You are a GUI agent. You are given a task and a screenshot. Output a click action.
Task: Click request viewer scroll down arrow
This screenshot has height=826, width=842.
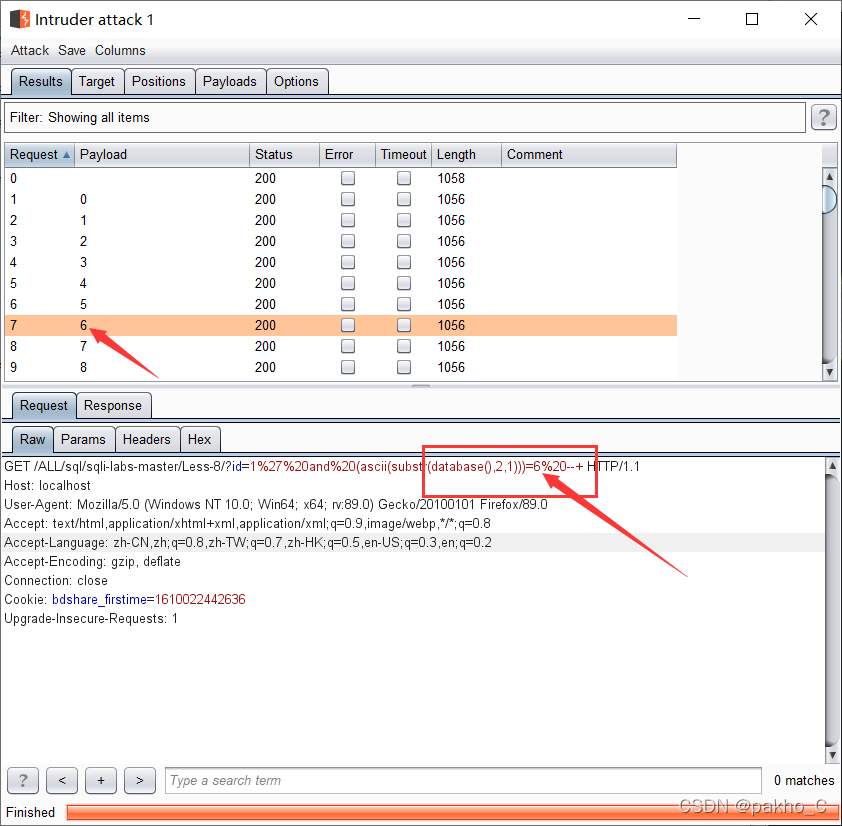pos(832,755)
